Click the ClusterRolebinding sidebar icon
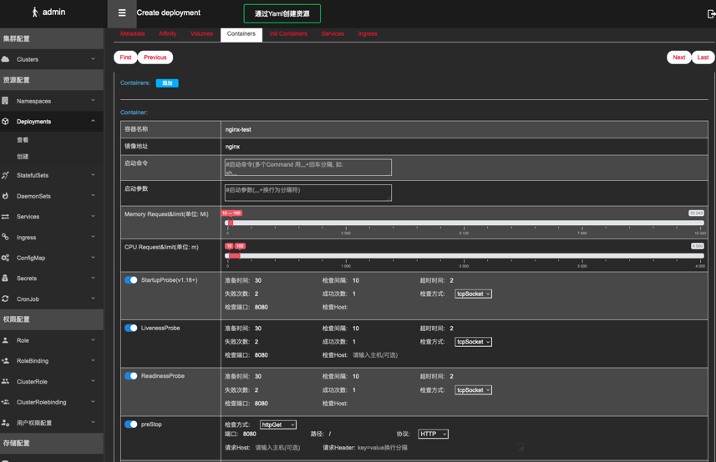Screen dimensions: 716x462 click(x=5, y=402)
